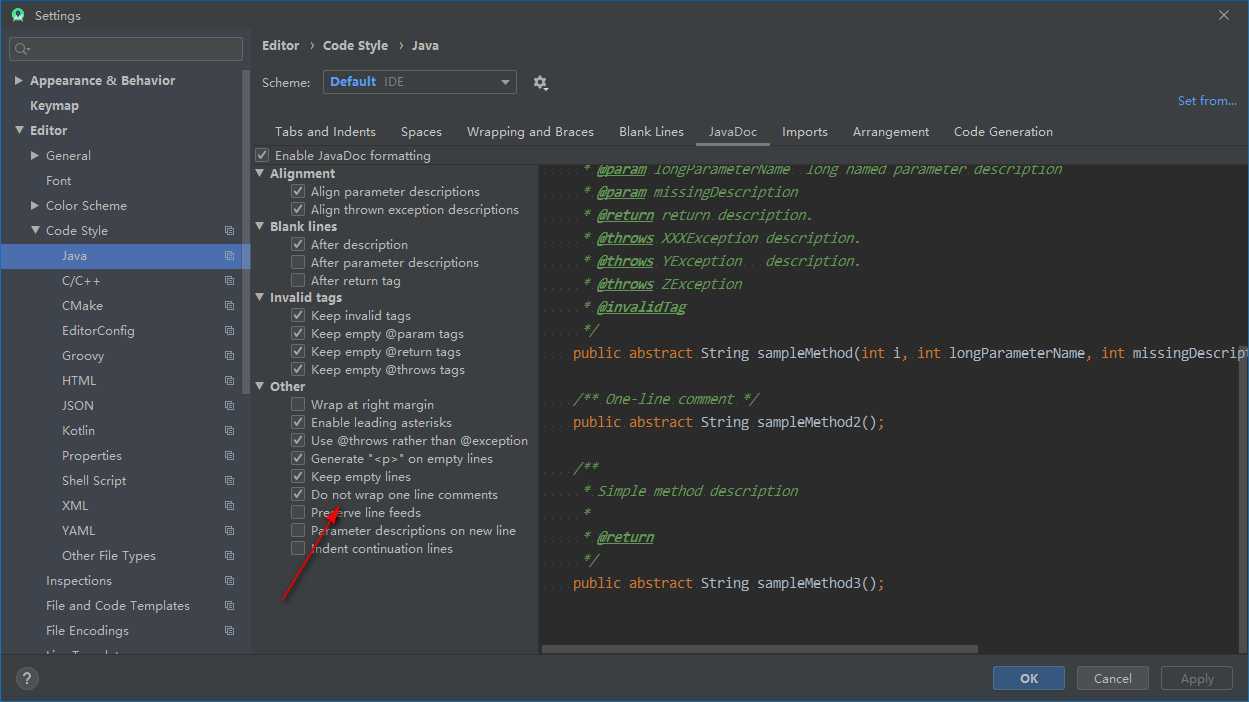1249x702 pixels.
Task: Click the copy icon on the Kotlin row
Action: (x=229, y=431)
